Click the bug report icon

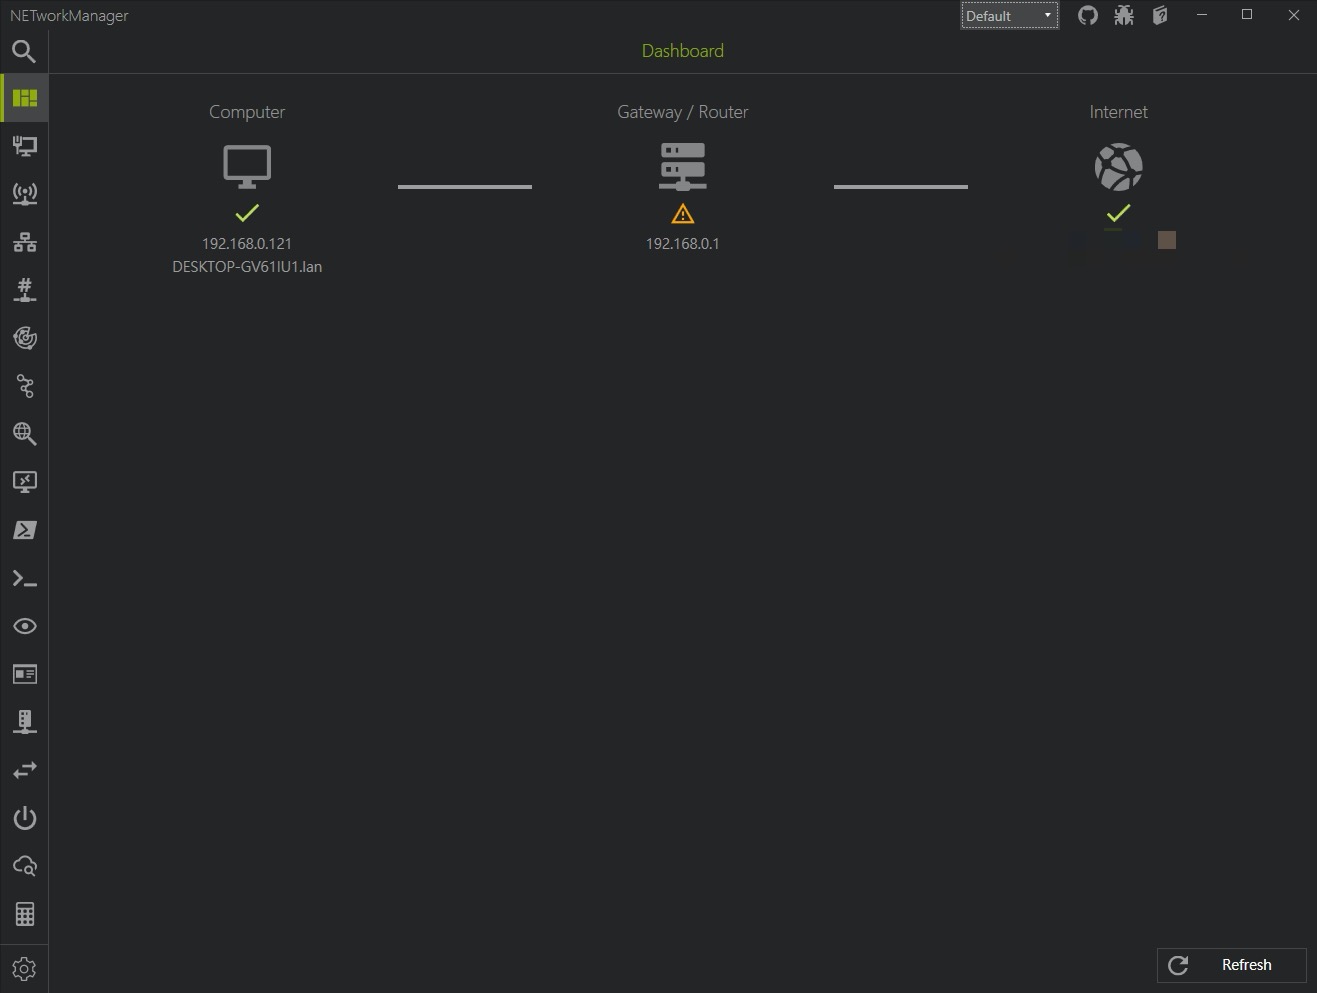pyautogui.click(x=1124, y=15)
